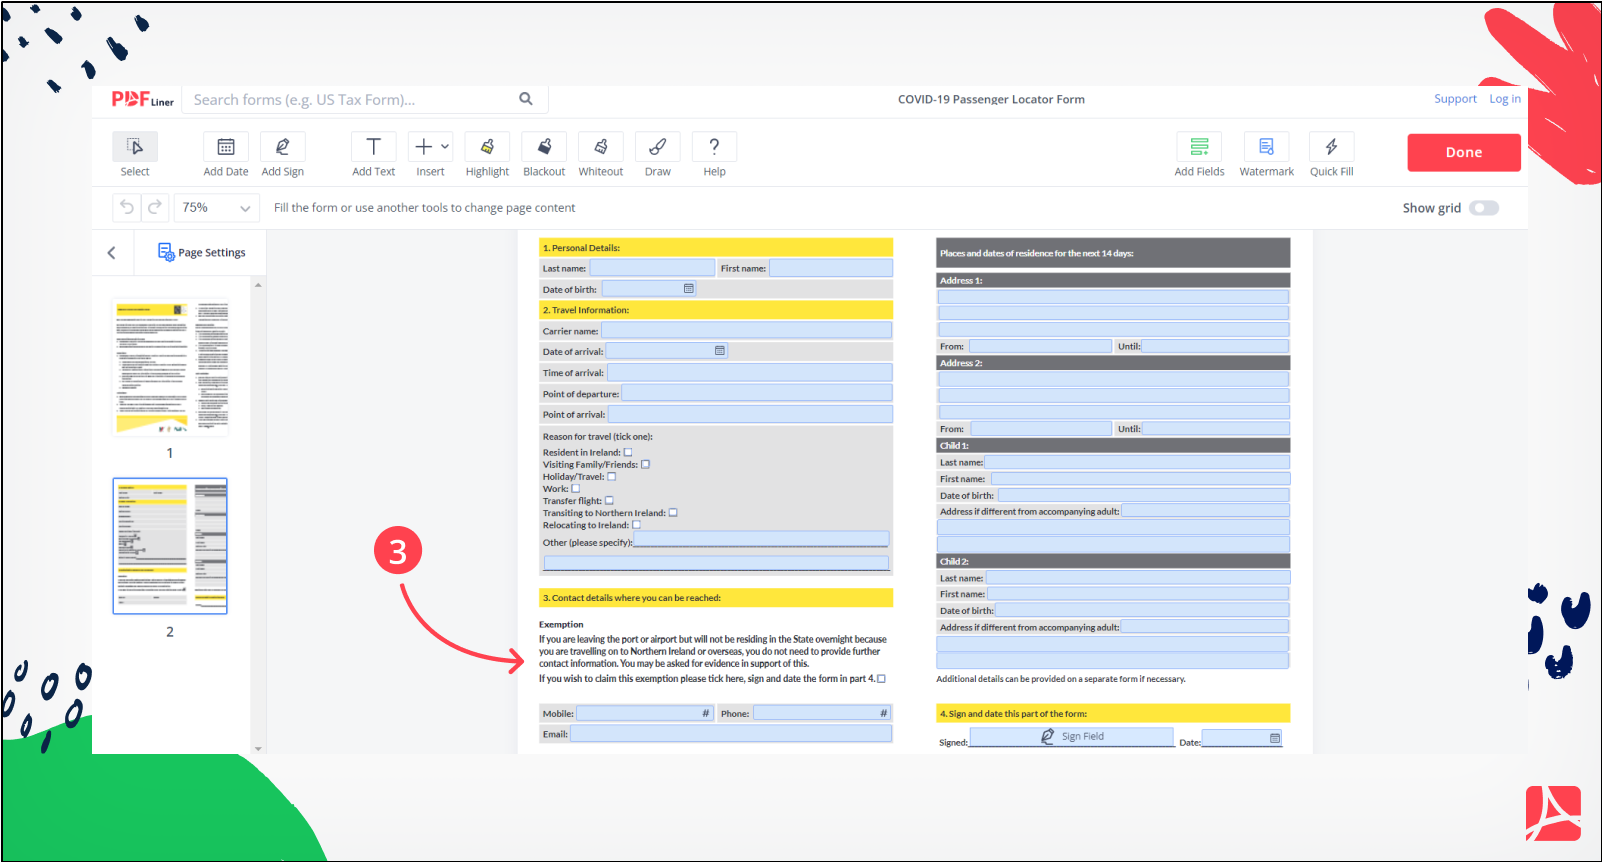
Task: Click the Child 1 Last name field
Action: coord(1137,462)
